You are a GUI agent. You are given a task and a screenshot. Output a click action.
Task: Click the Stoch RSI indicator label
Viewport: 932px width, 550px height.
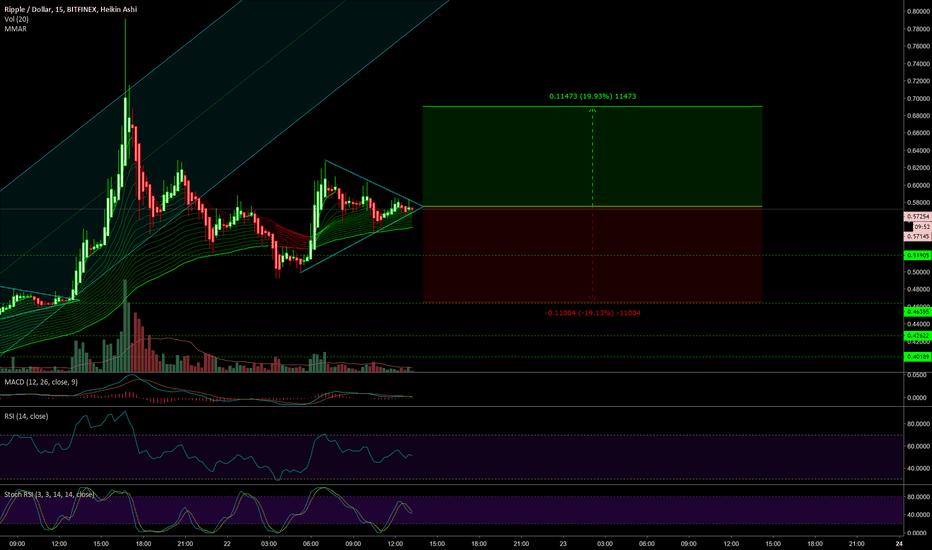point(49,494)
